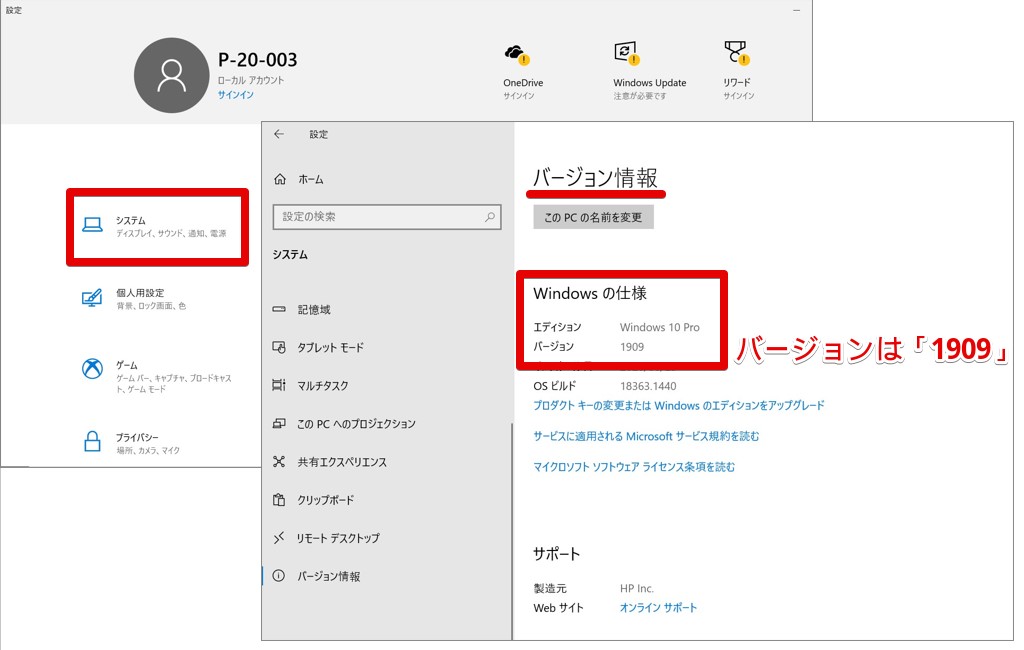Open プロダクト キーの変更 link
This screenshot has width=1024, height=650.
[679, 405]
